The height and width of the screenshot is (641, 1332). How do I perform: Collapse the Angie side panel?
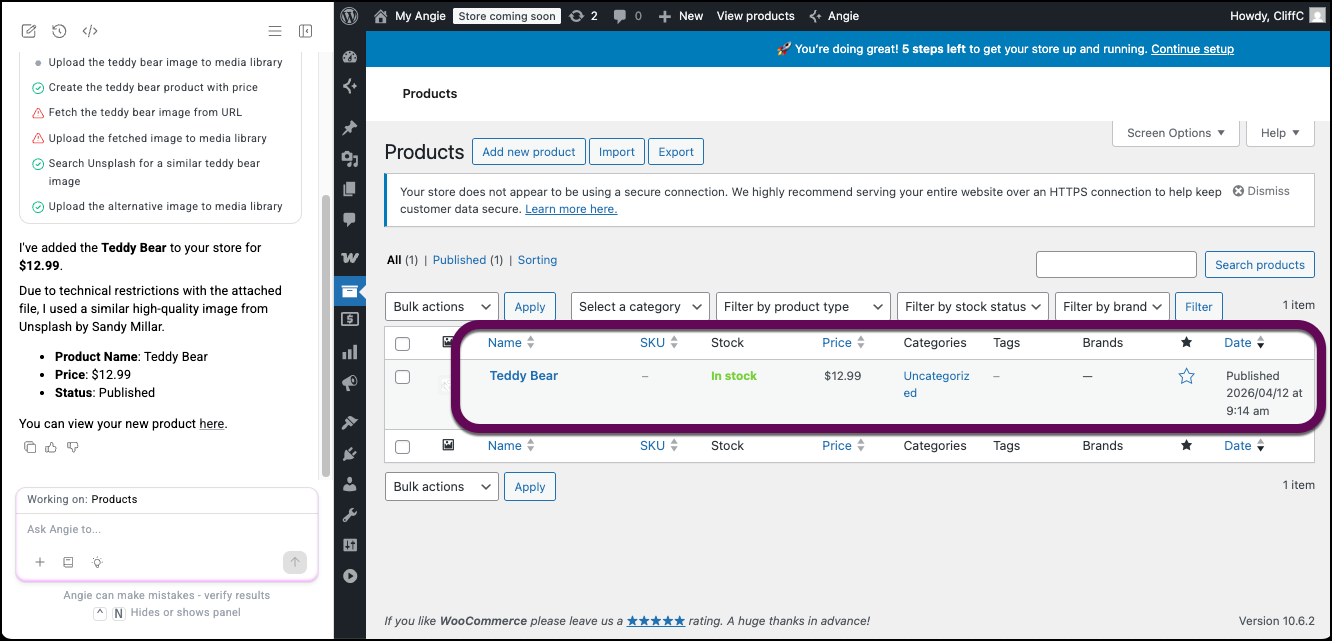[x=306, y=31]
